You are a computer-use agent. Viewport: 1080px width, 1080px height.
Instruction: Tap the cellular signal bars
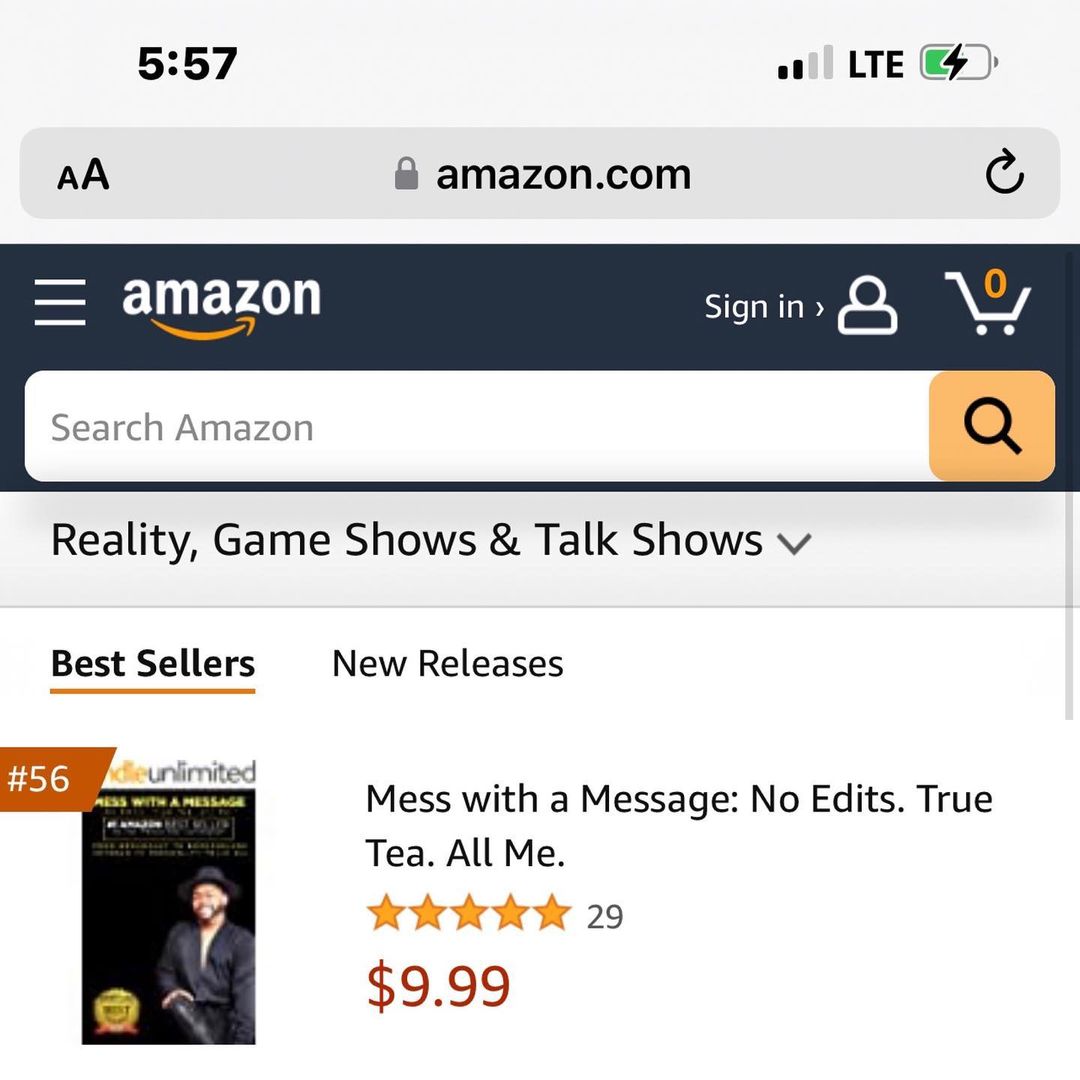click(805, 63)
